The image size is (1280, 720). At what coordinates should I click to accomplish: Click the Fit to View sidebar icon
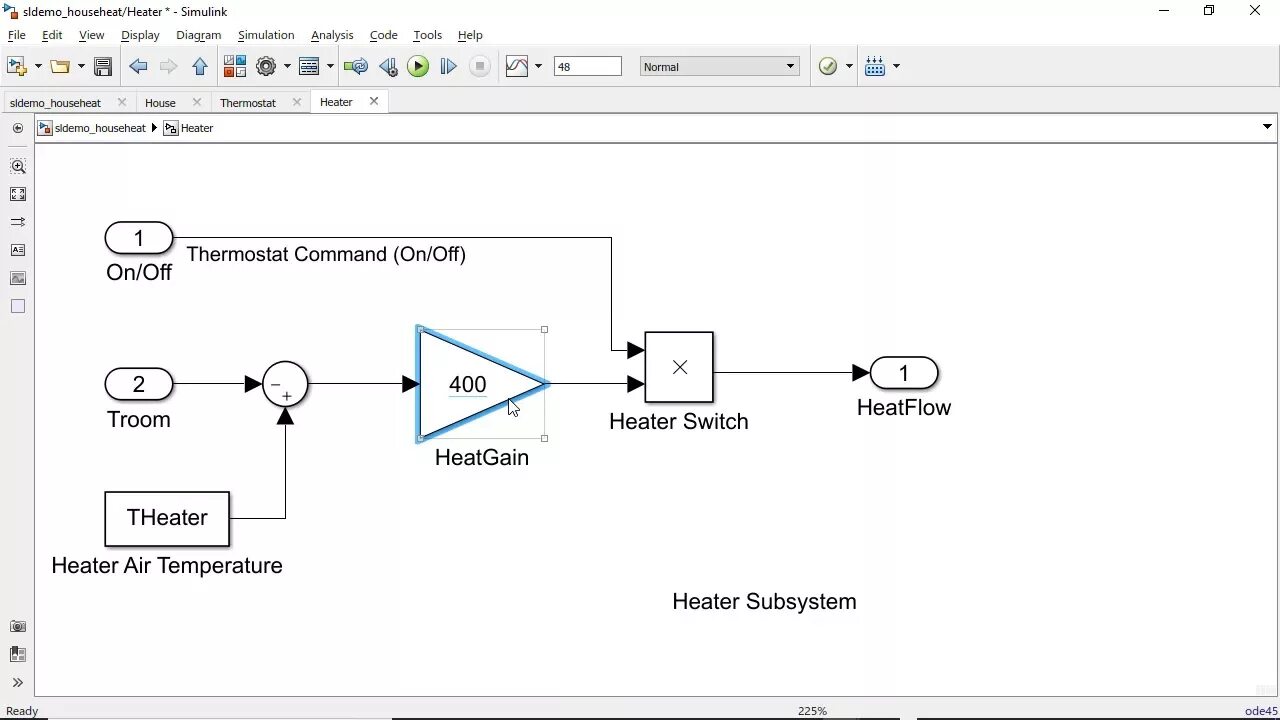17,194
